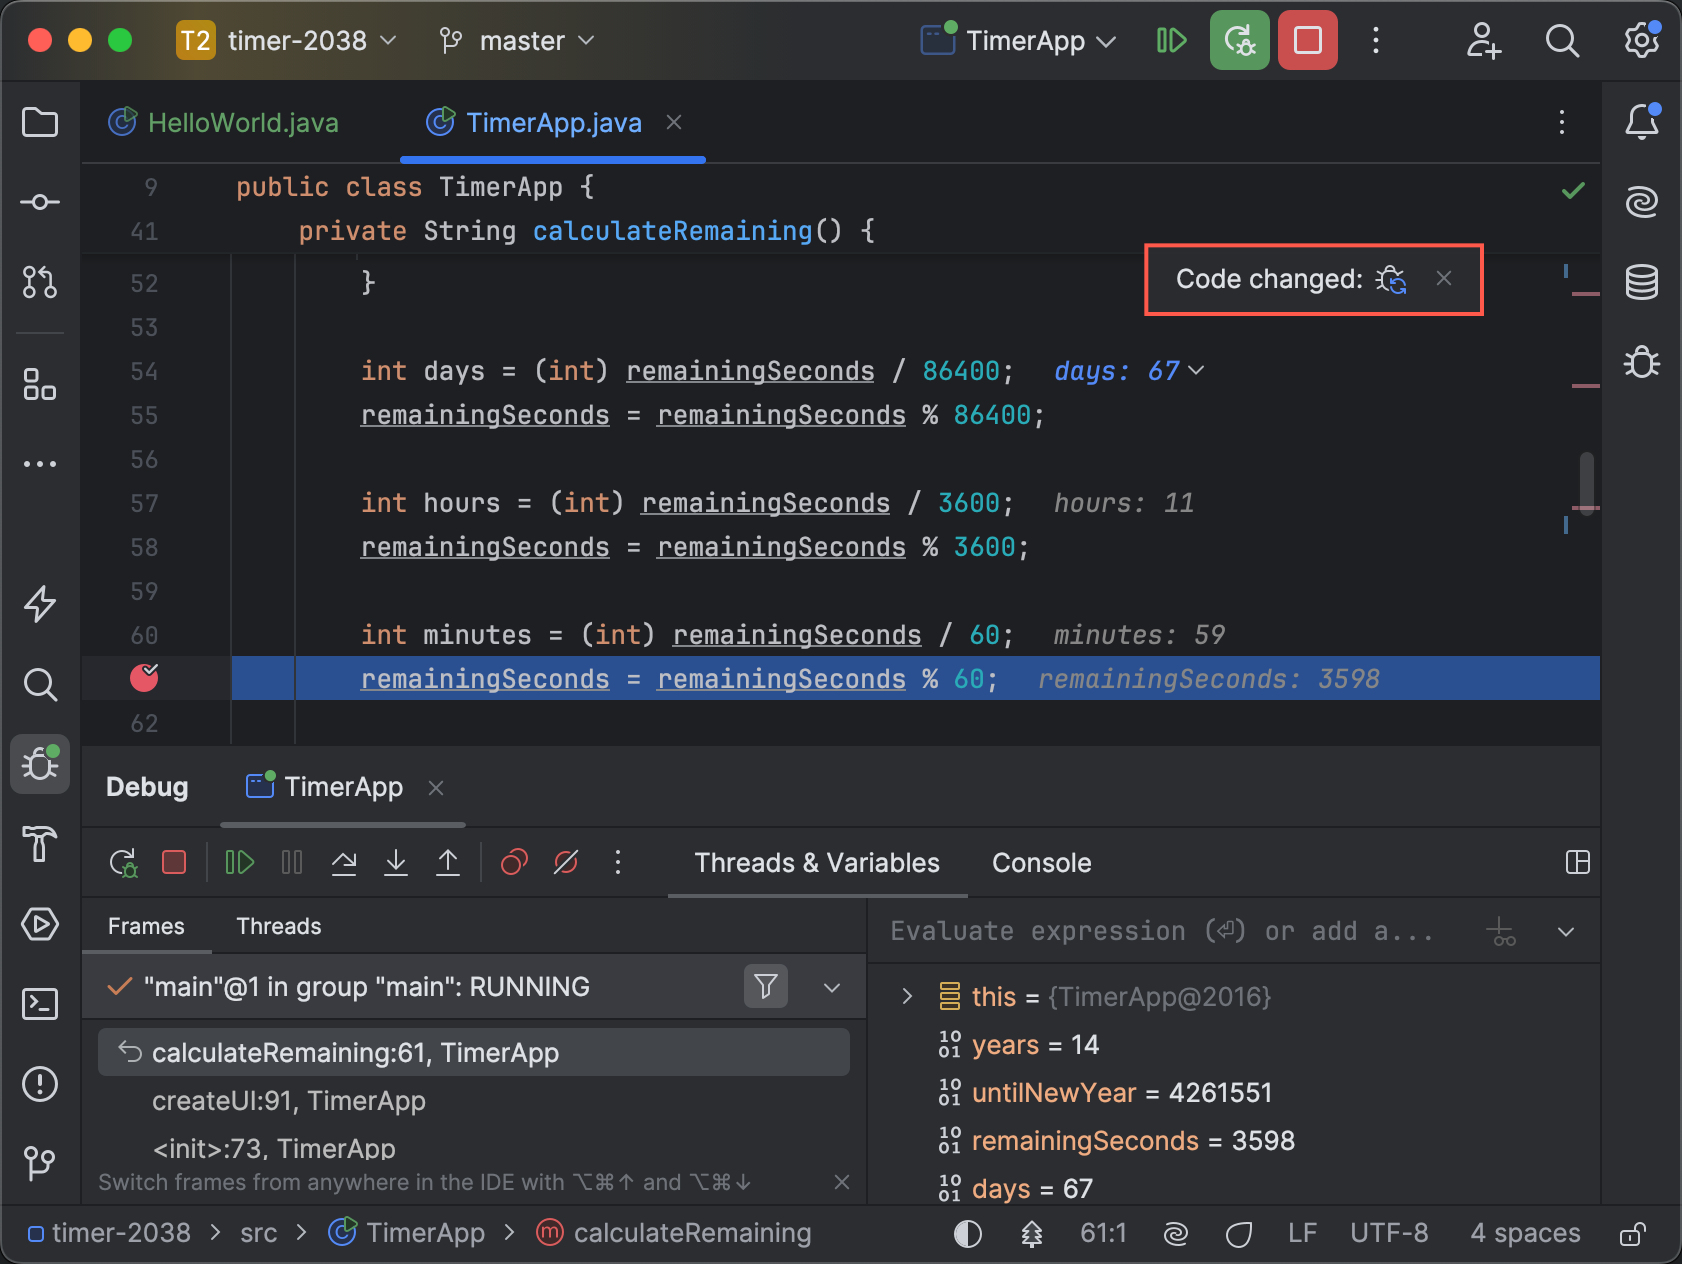
Task: Select the createUI:91 frame in the Frames list
Action: click(x=289, y=1101)
